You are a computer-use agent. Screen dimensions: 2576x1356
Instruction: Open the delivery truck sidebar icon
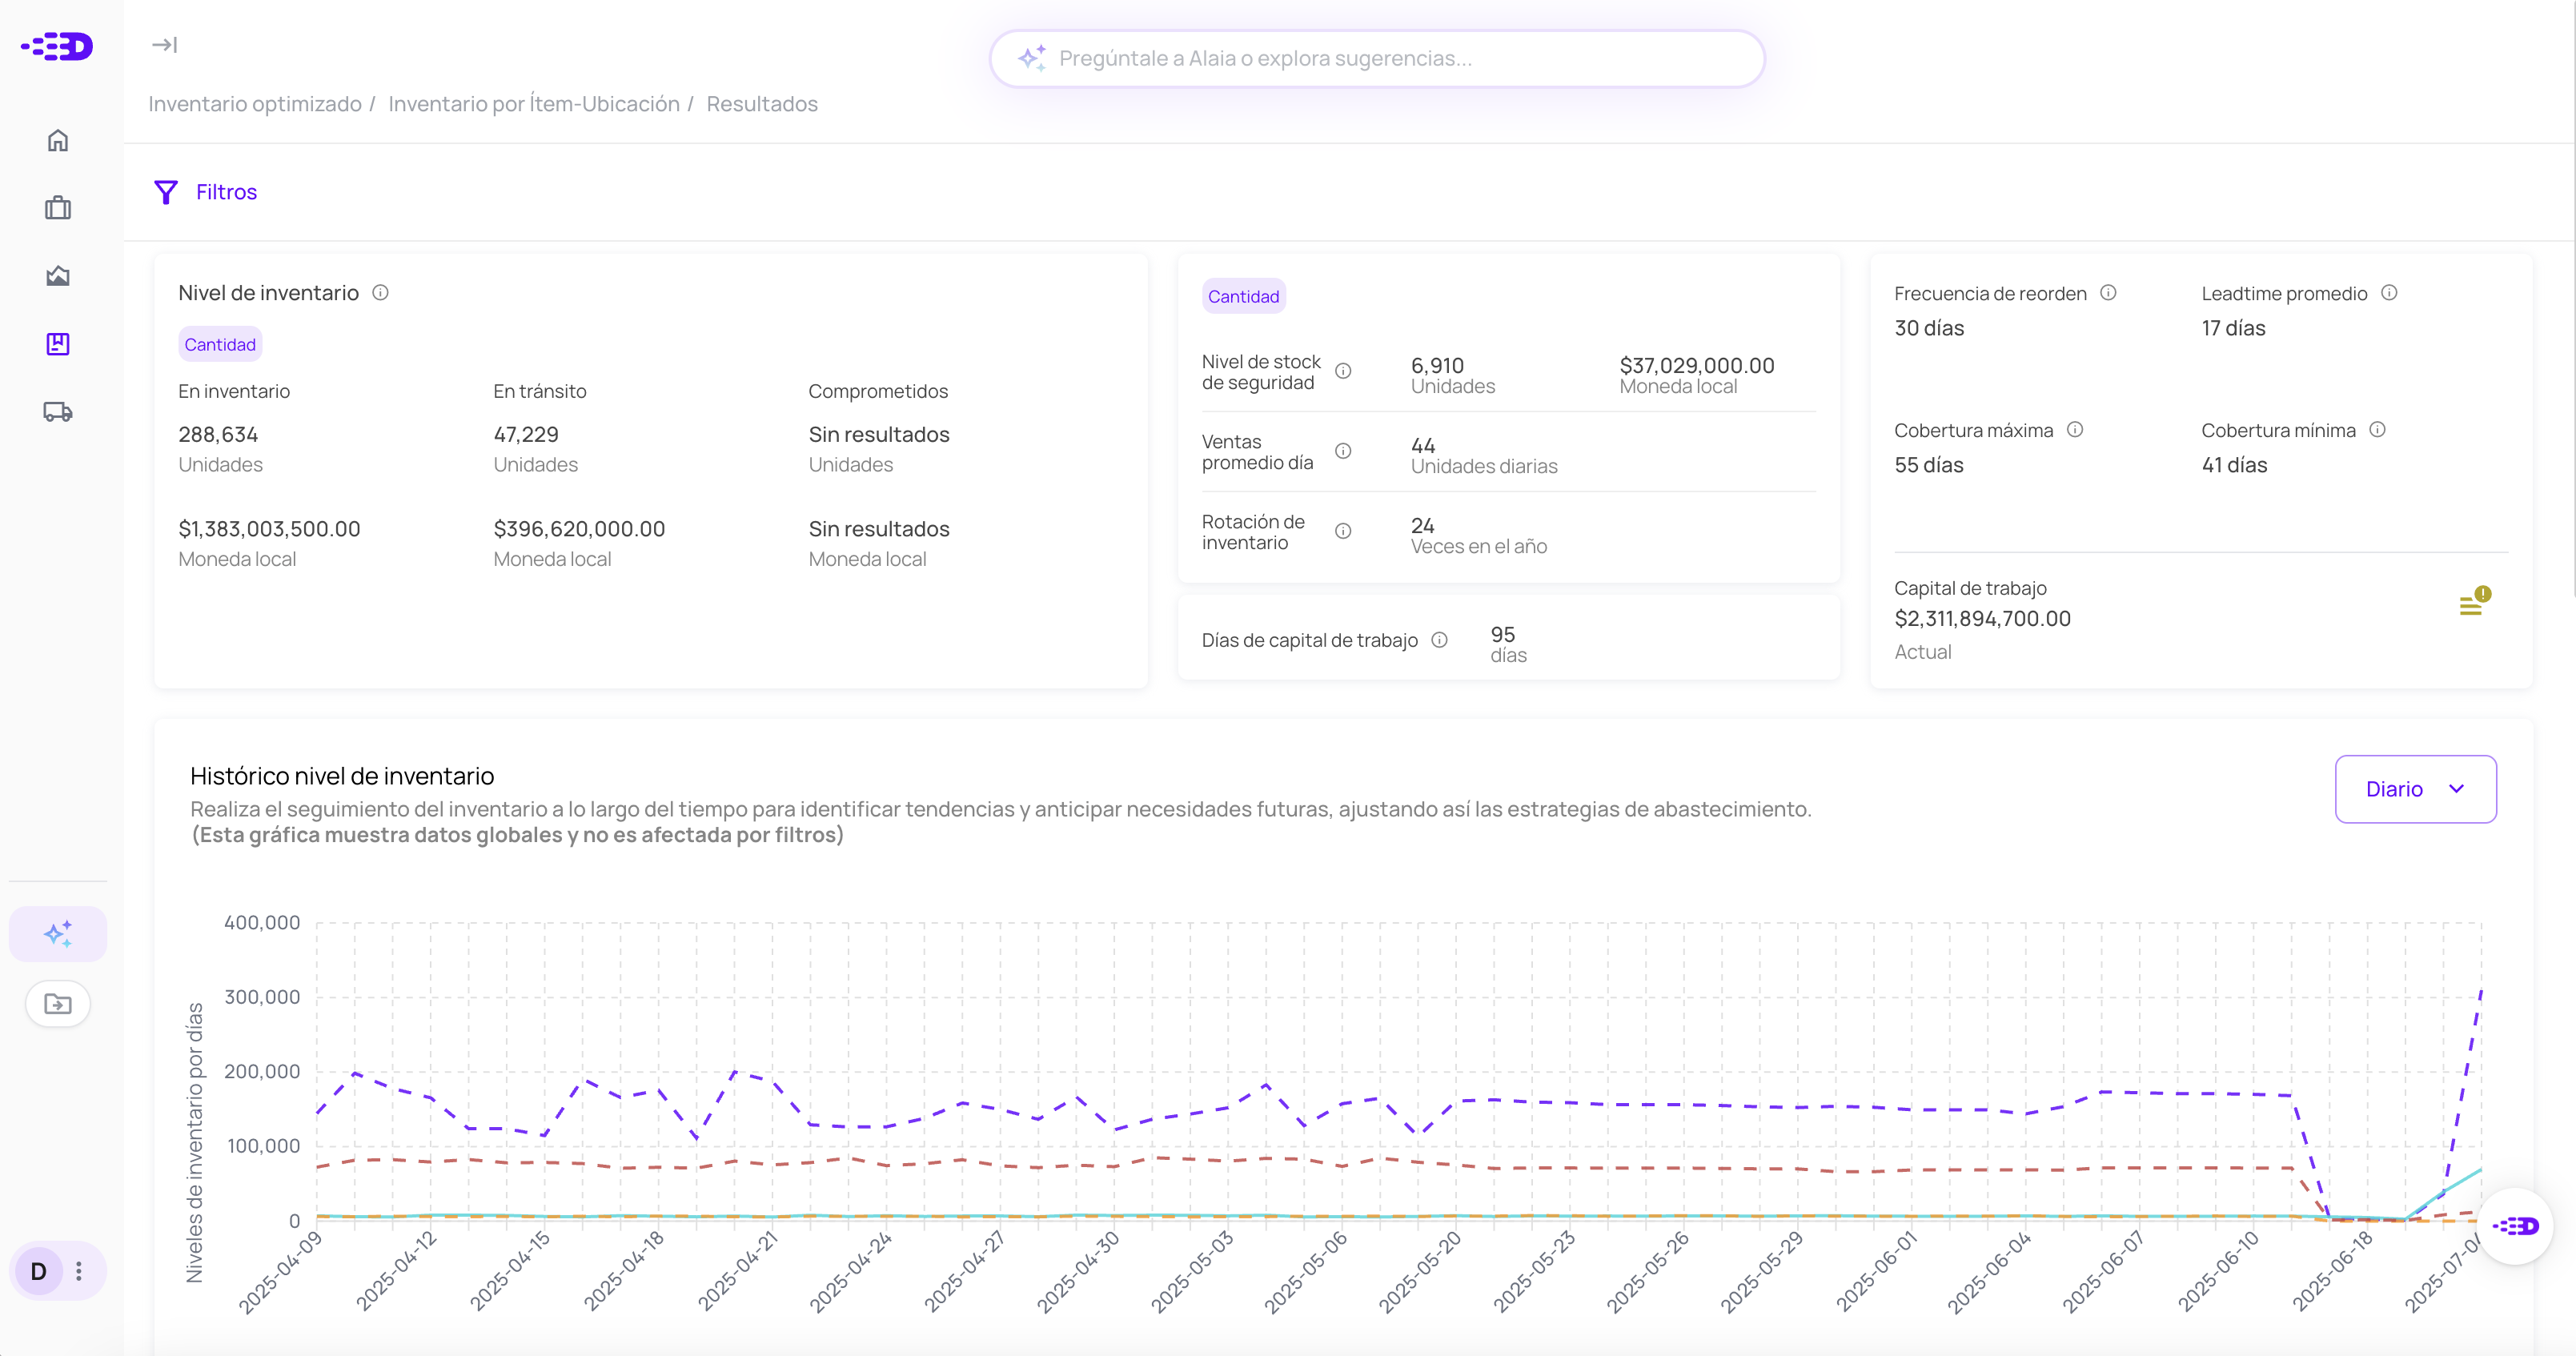click(58, 412)
